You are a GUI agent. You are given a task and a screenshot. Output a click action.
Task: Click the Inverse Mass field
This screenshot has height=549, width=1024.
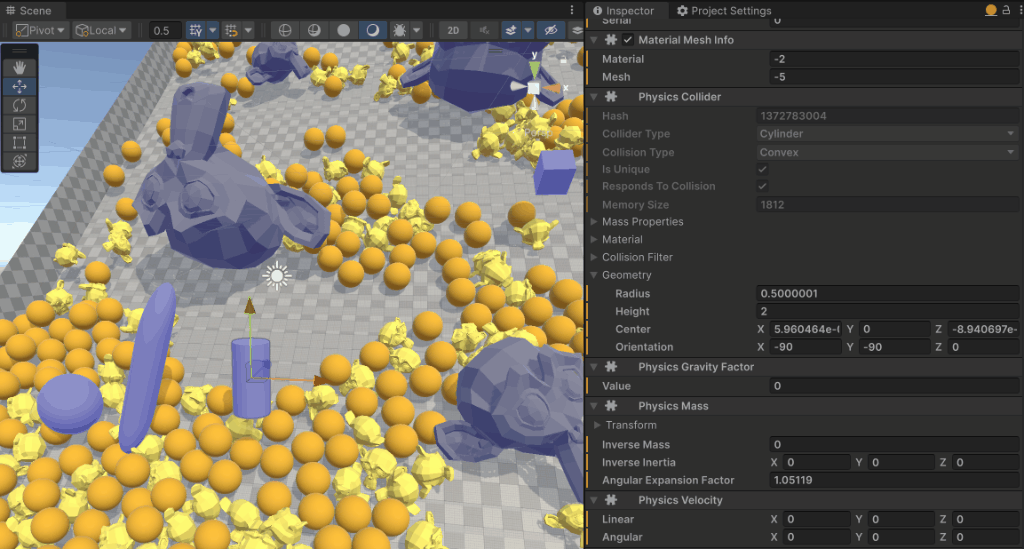coord(894,445)
